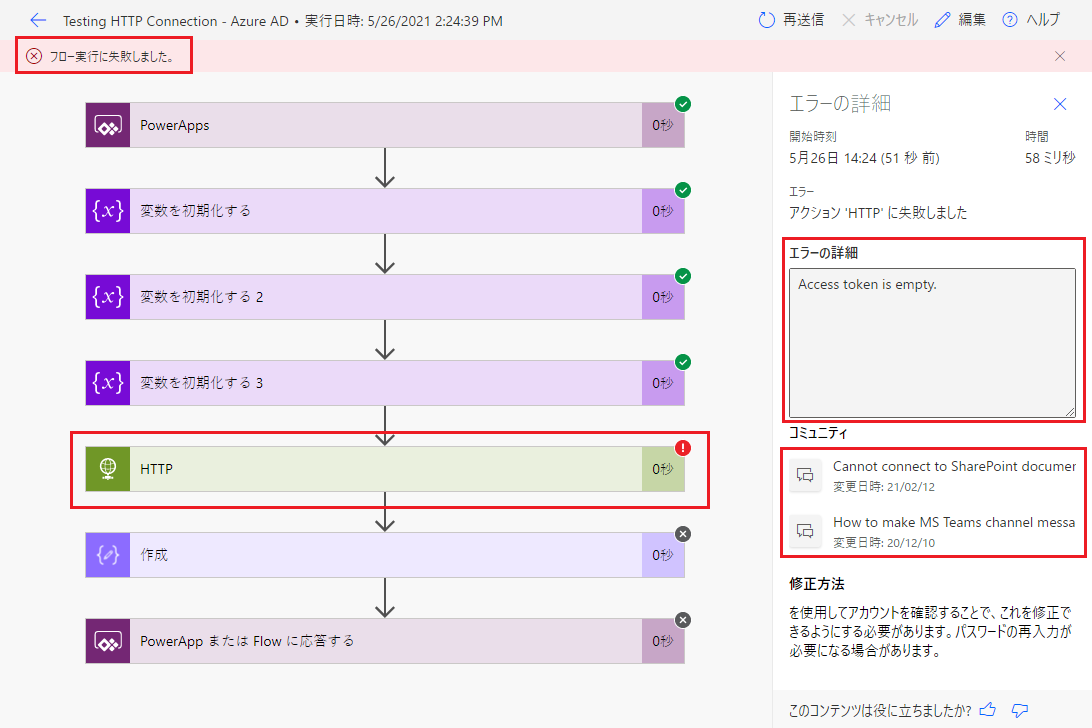Click chat icon beside SharePoint community post
The height and width of the screenshot is (728, 1092).
coord(805,476)
